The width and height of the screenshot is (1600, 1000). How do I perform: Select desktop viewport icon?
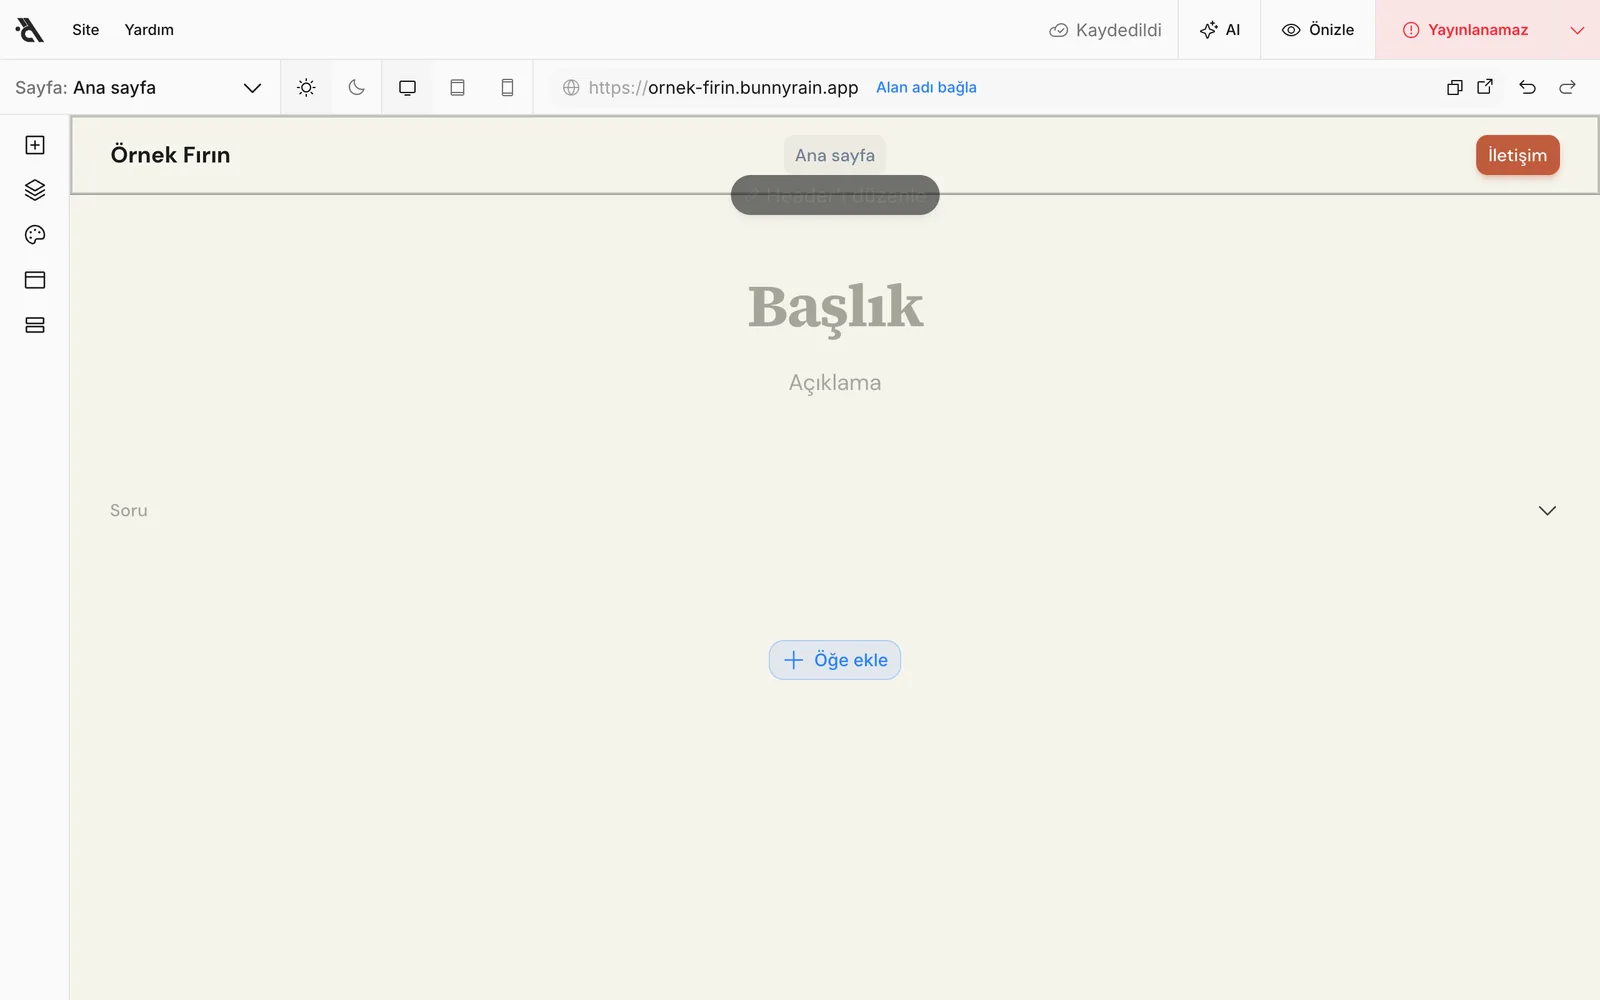click(407, 88)
